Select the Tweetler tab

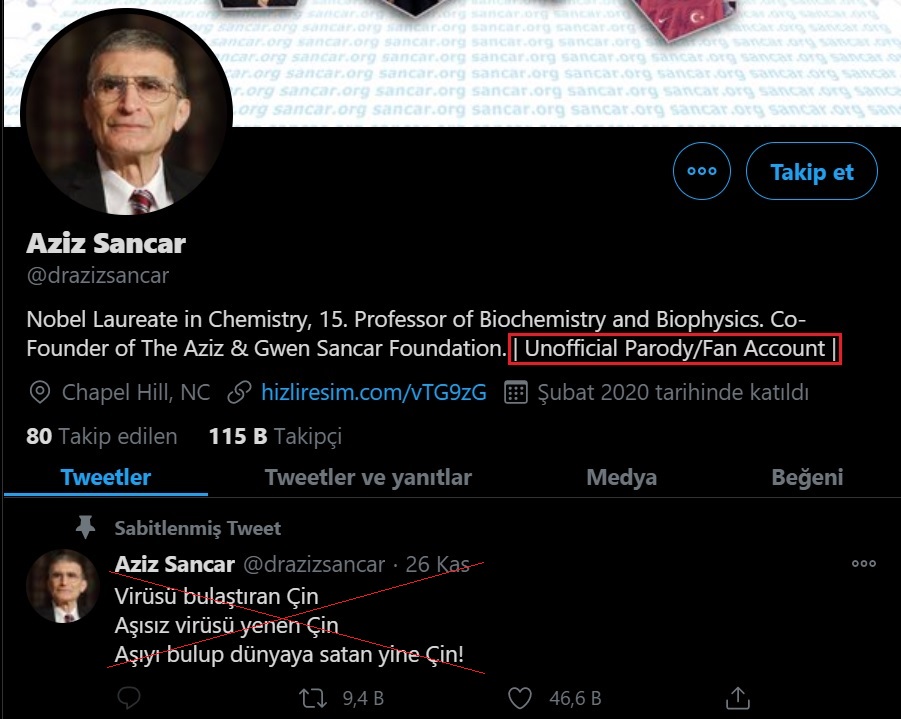click(x=106, y=477)
